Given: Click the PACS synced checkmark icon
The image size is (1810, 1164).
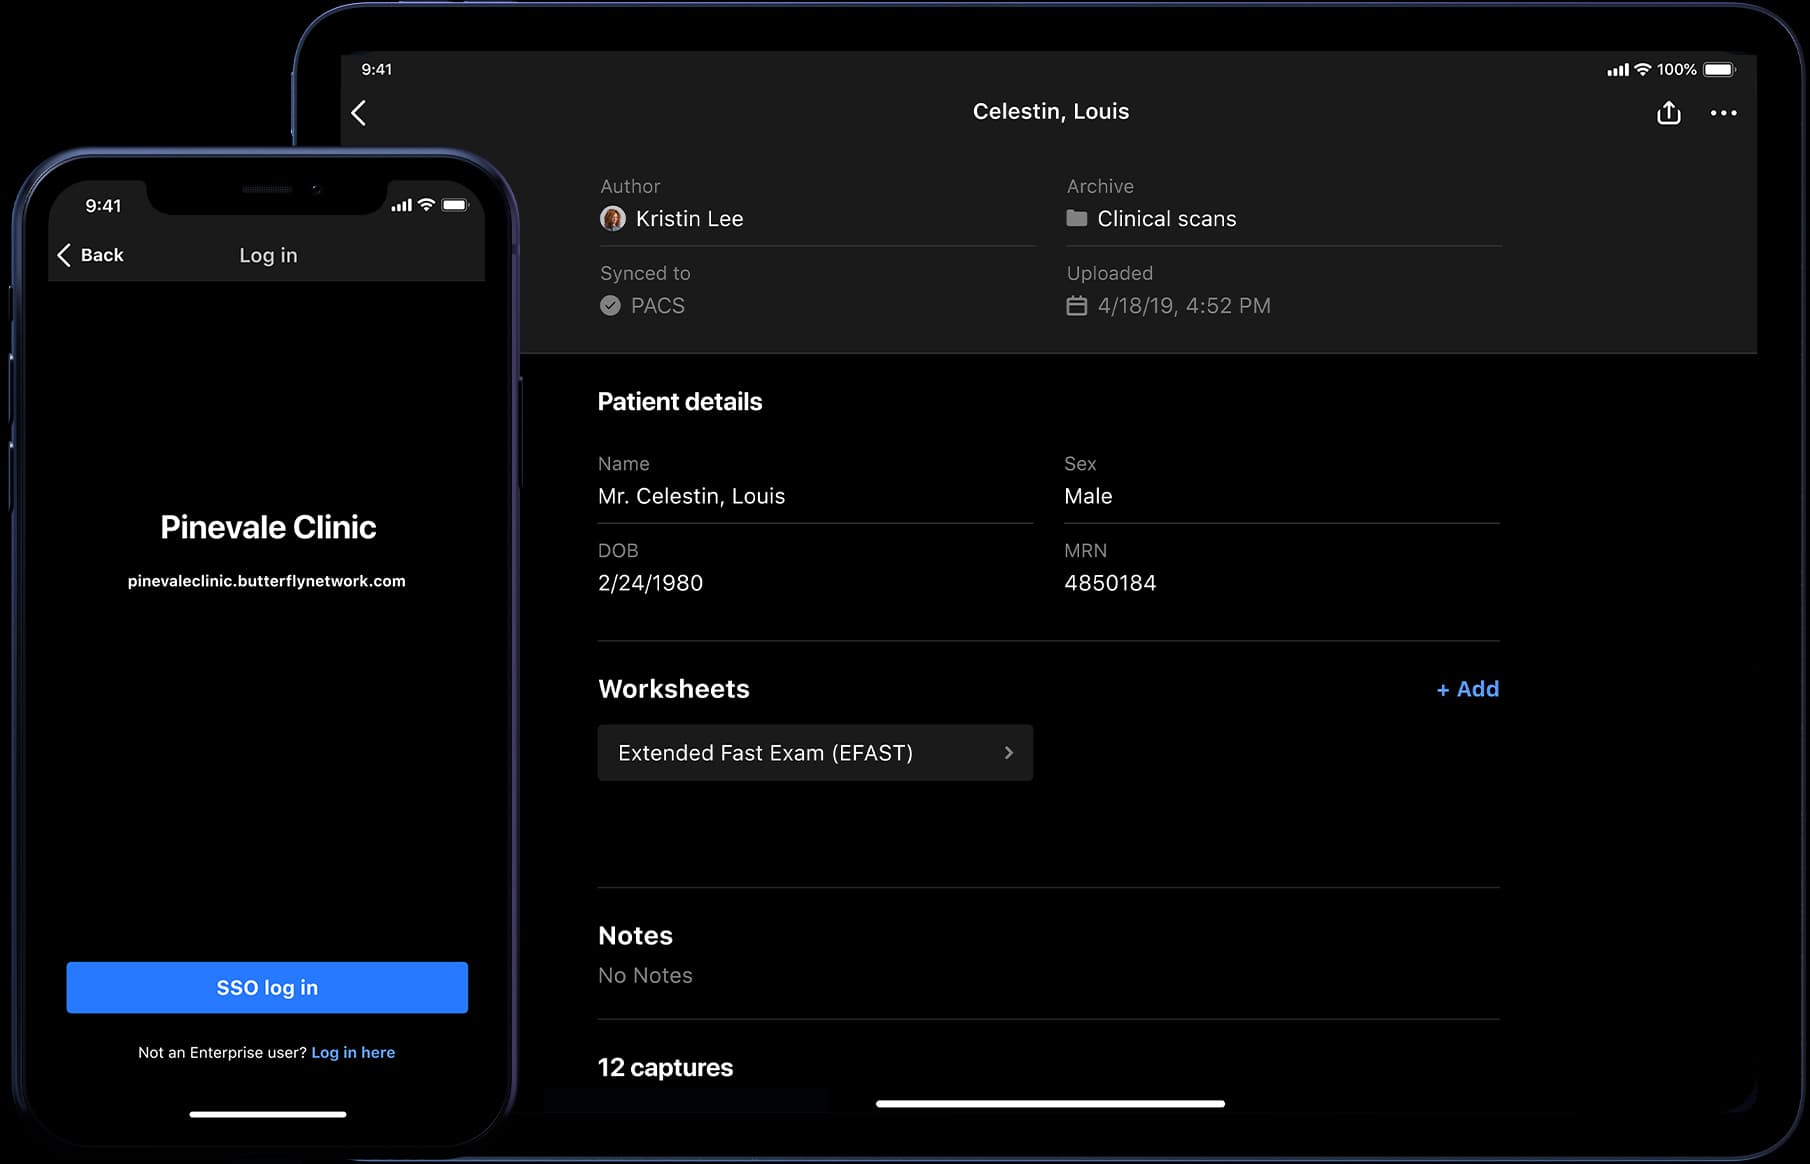Looking at the screenshot, I should pyautogui.click(x=610, y=306).
